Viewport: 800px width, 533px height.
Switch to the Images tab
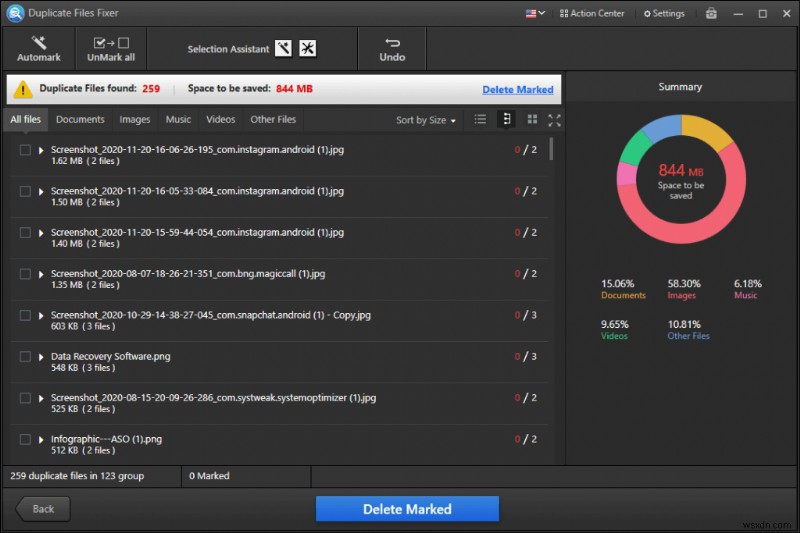(x=135, y=119)
